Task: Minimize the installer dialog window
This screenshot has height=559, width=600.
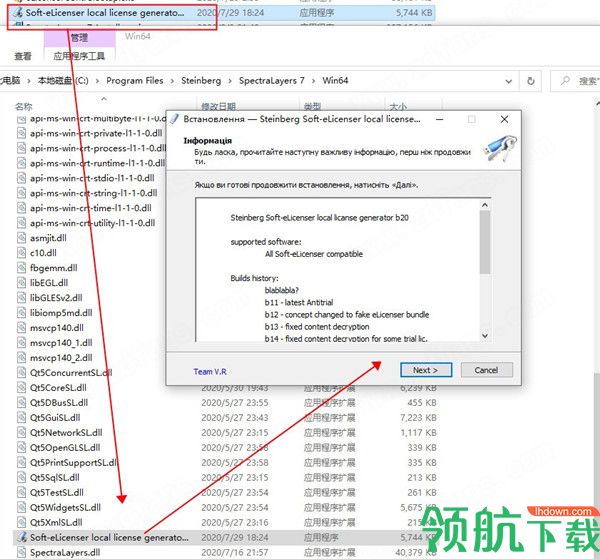Action: (x=440, y=119)
